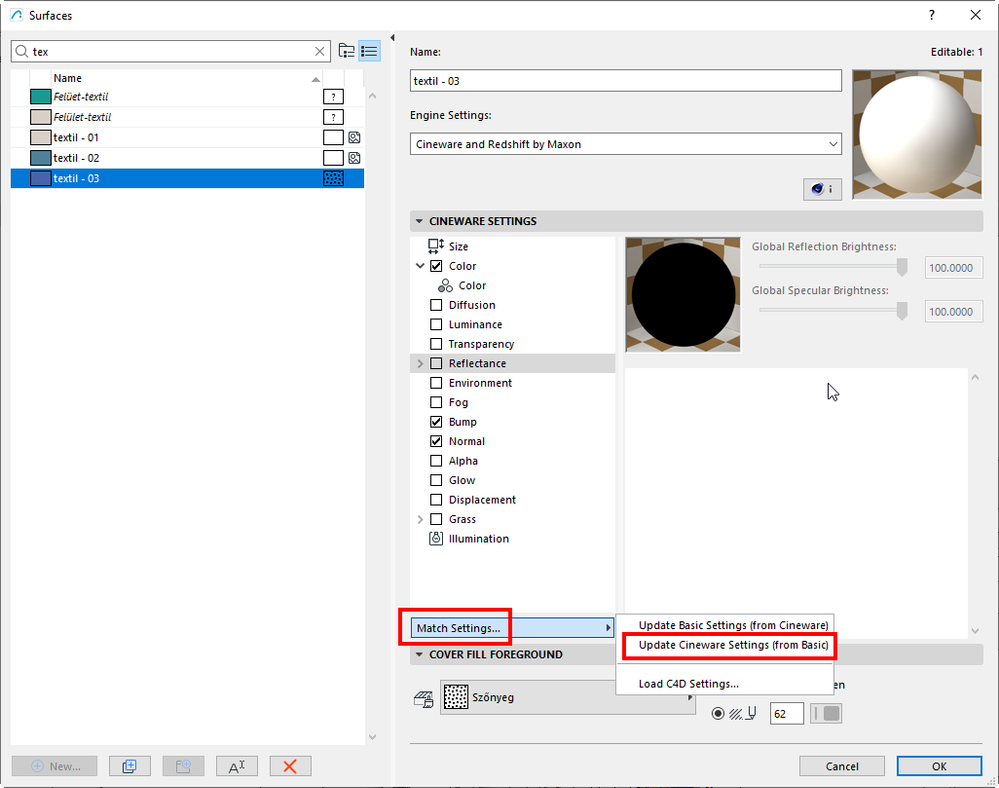
Task: Enable the Diffusion checkbox
Action: tap(436, 304)
